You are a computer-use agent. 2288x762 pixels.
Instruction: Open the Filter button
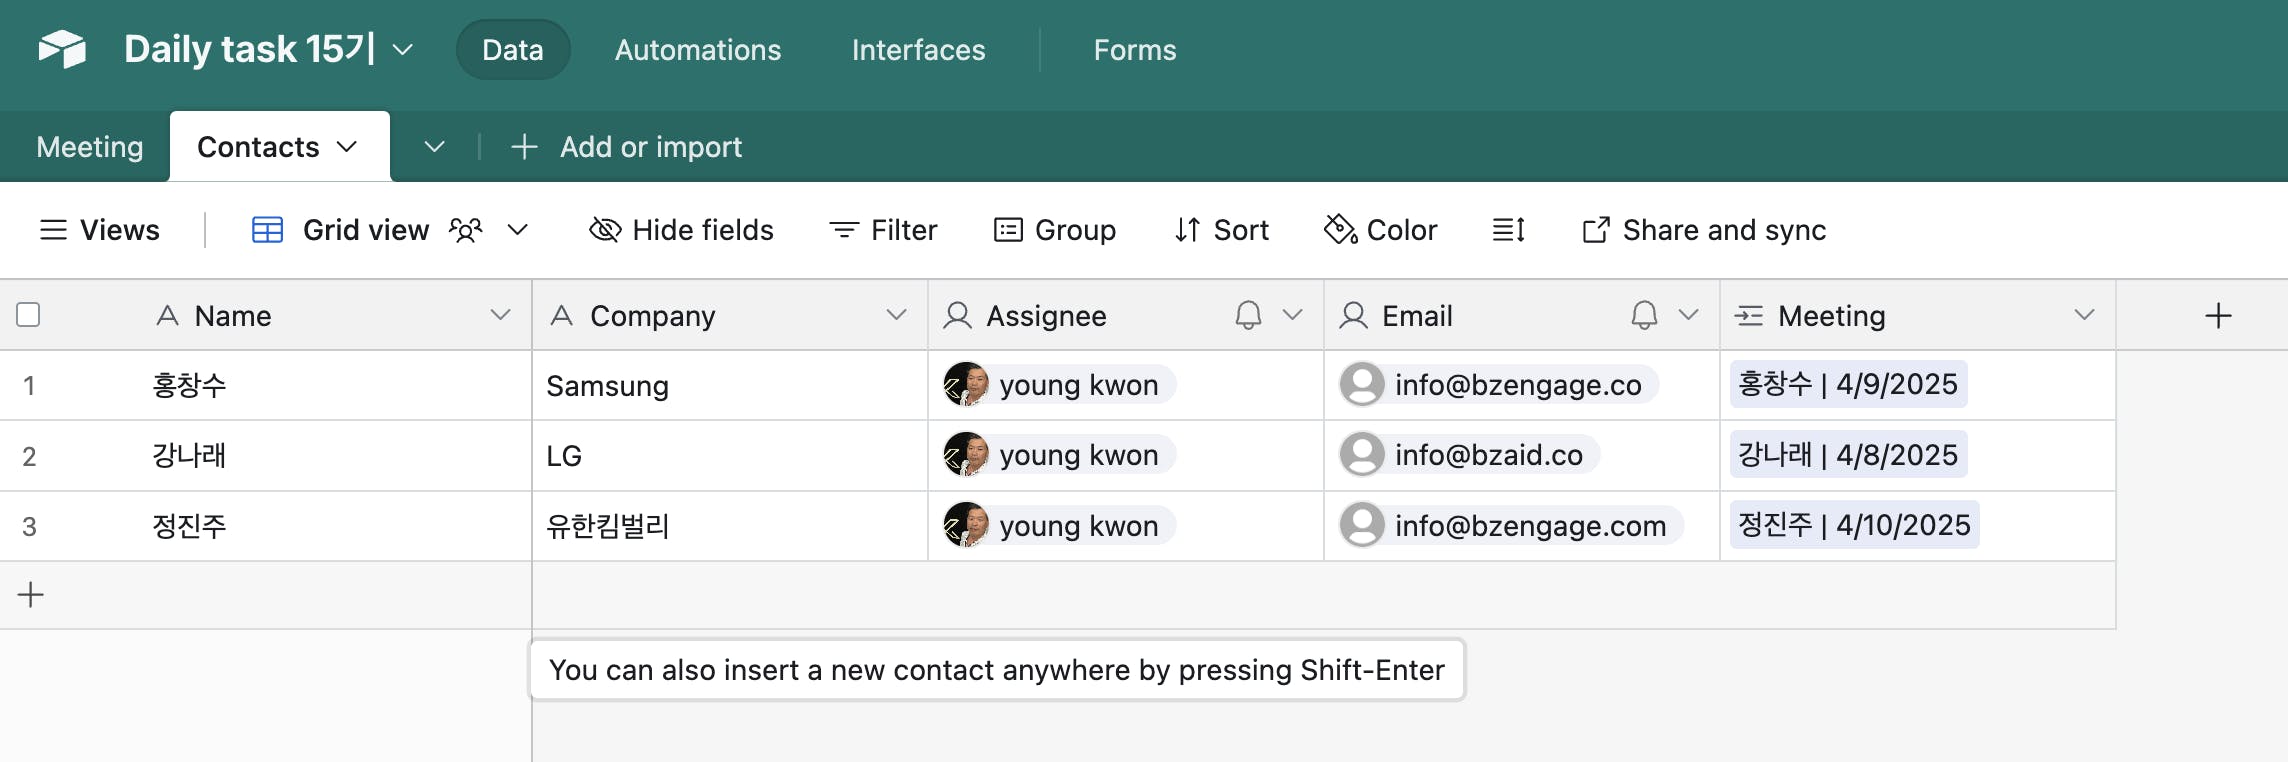tap(884, 230)
